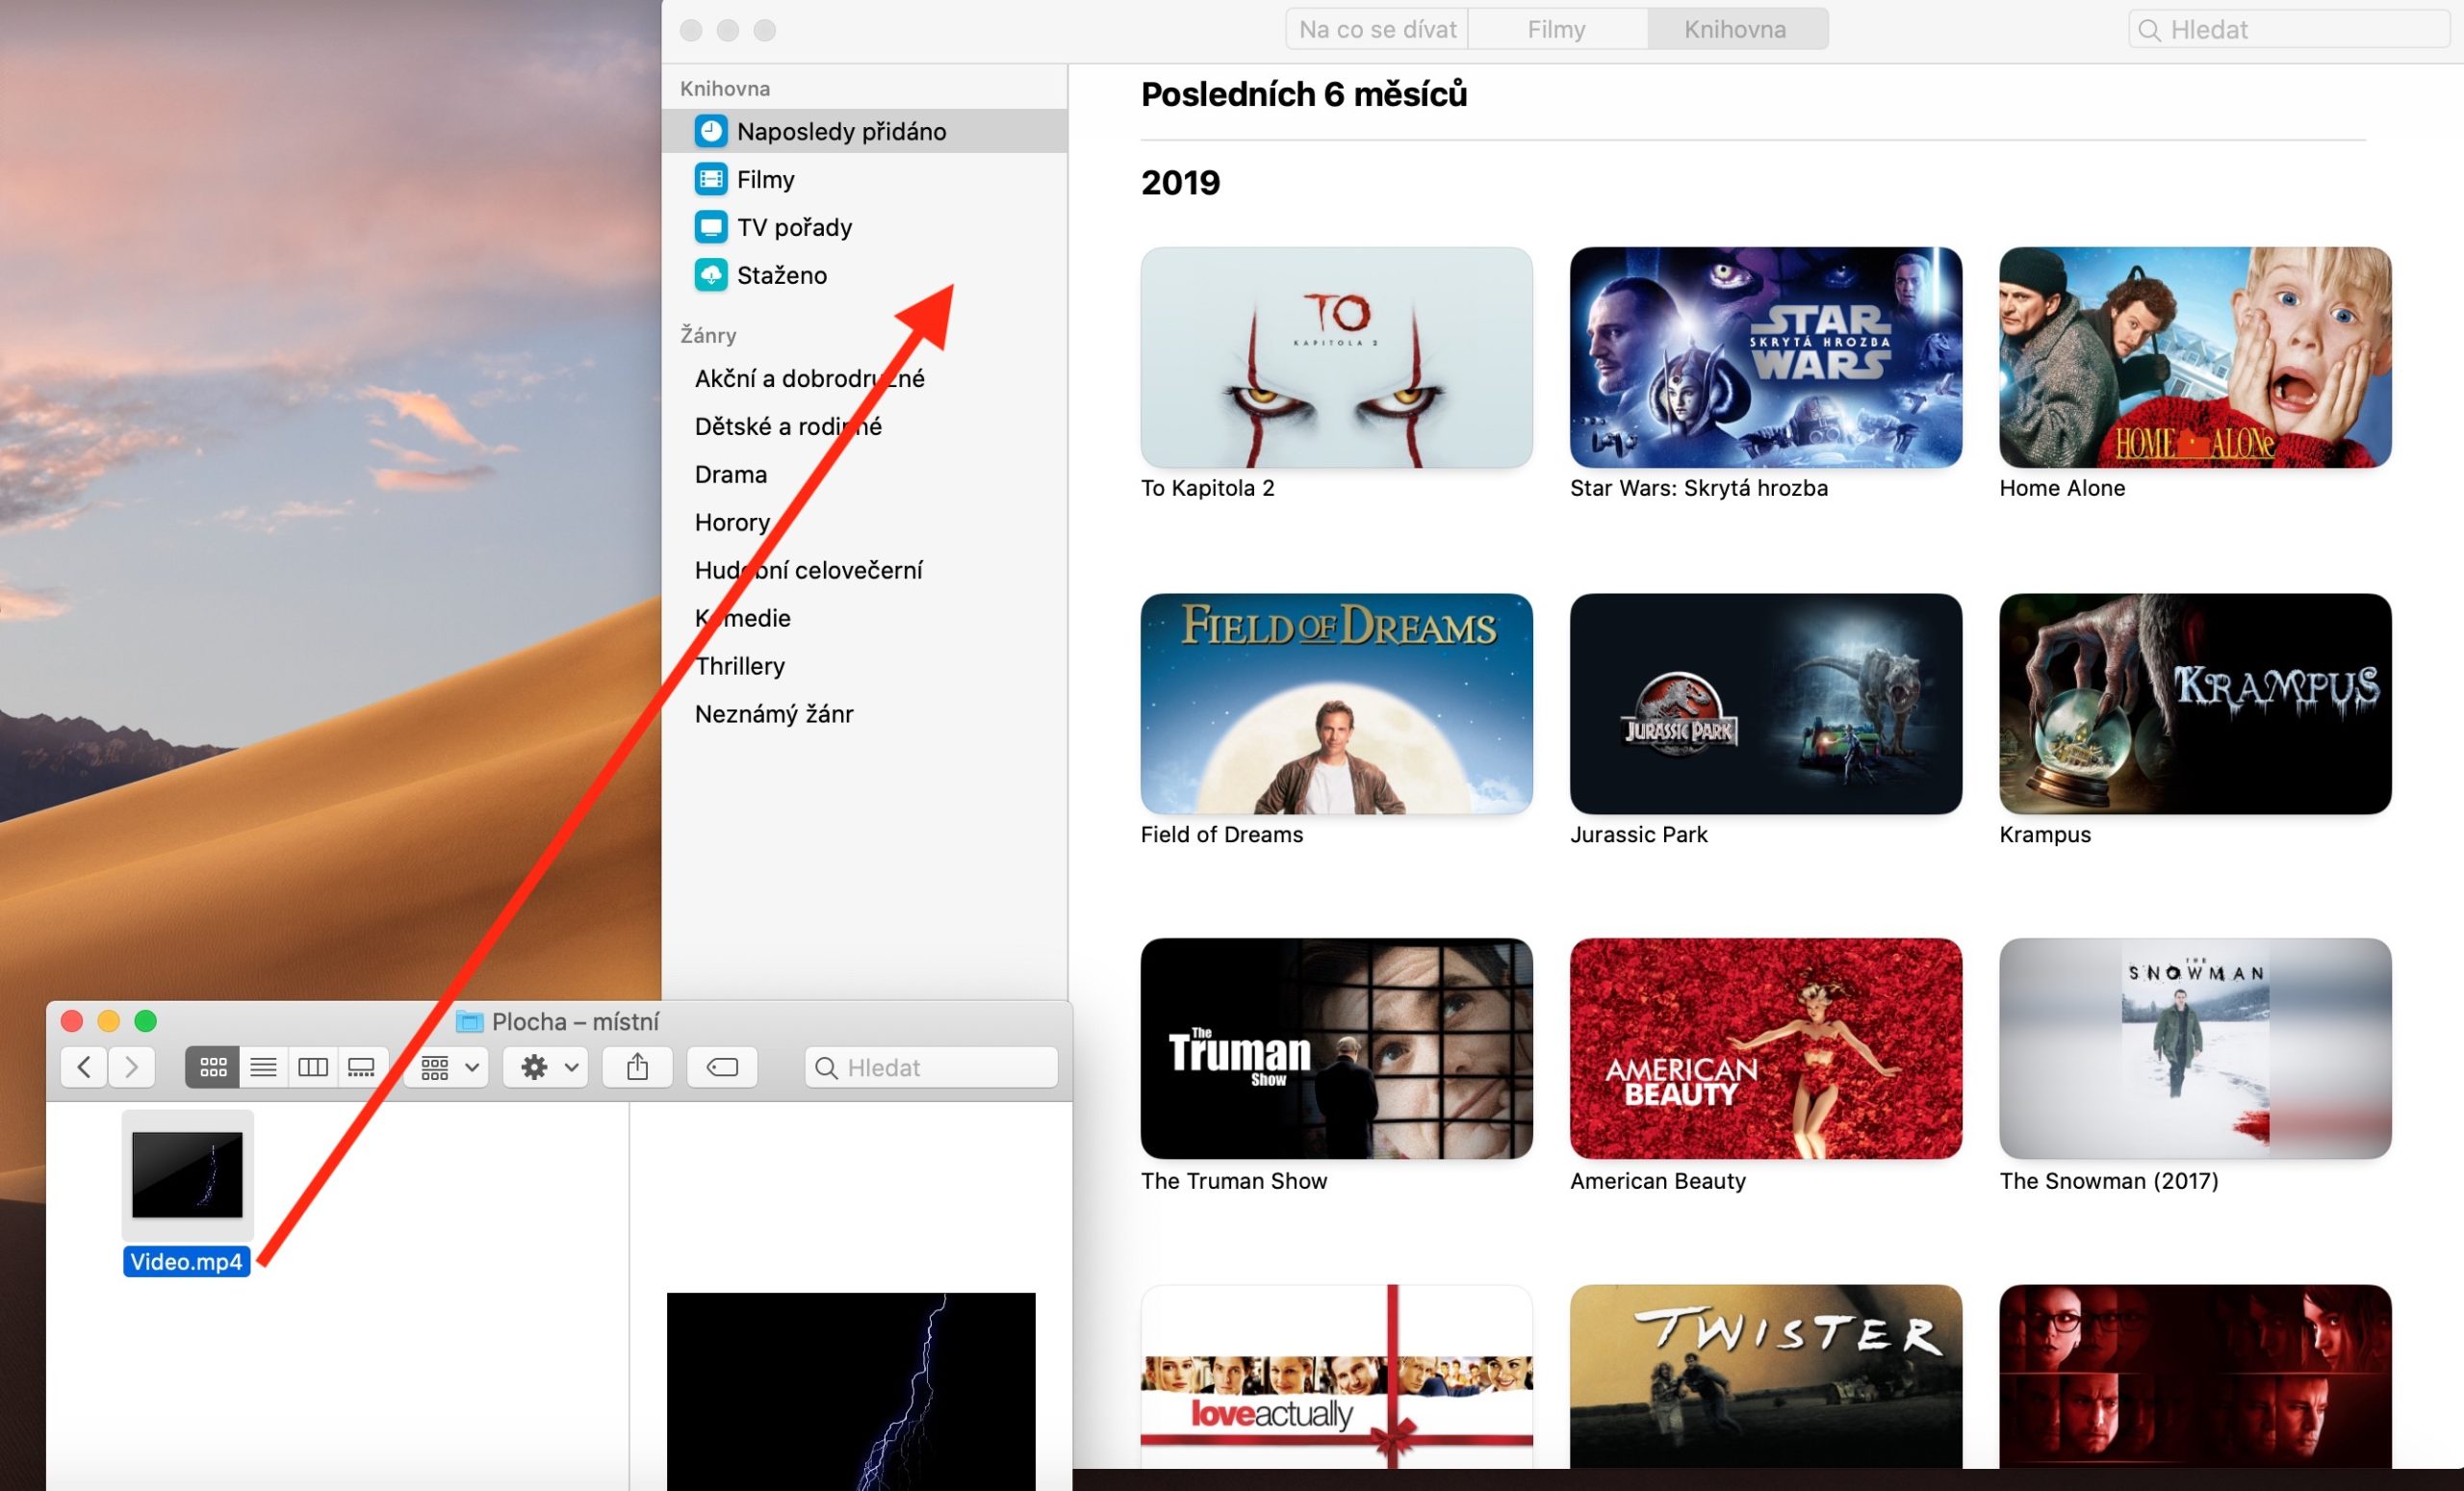Open Krampus movie poster

pyautogui.click(x=2195, y=704)
